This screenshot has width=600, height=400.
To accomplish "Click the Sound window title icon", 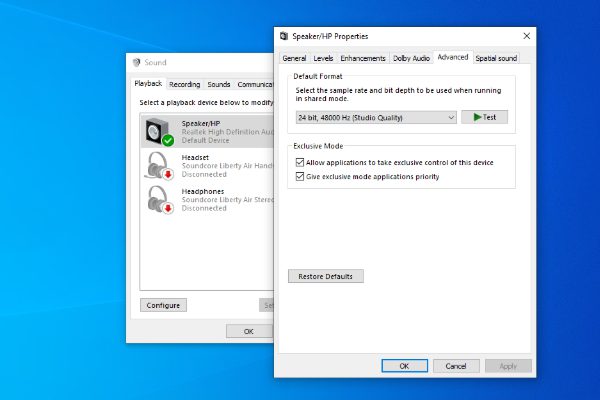I will pos(136,62).
